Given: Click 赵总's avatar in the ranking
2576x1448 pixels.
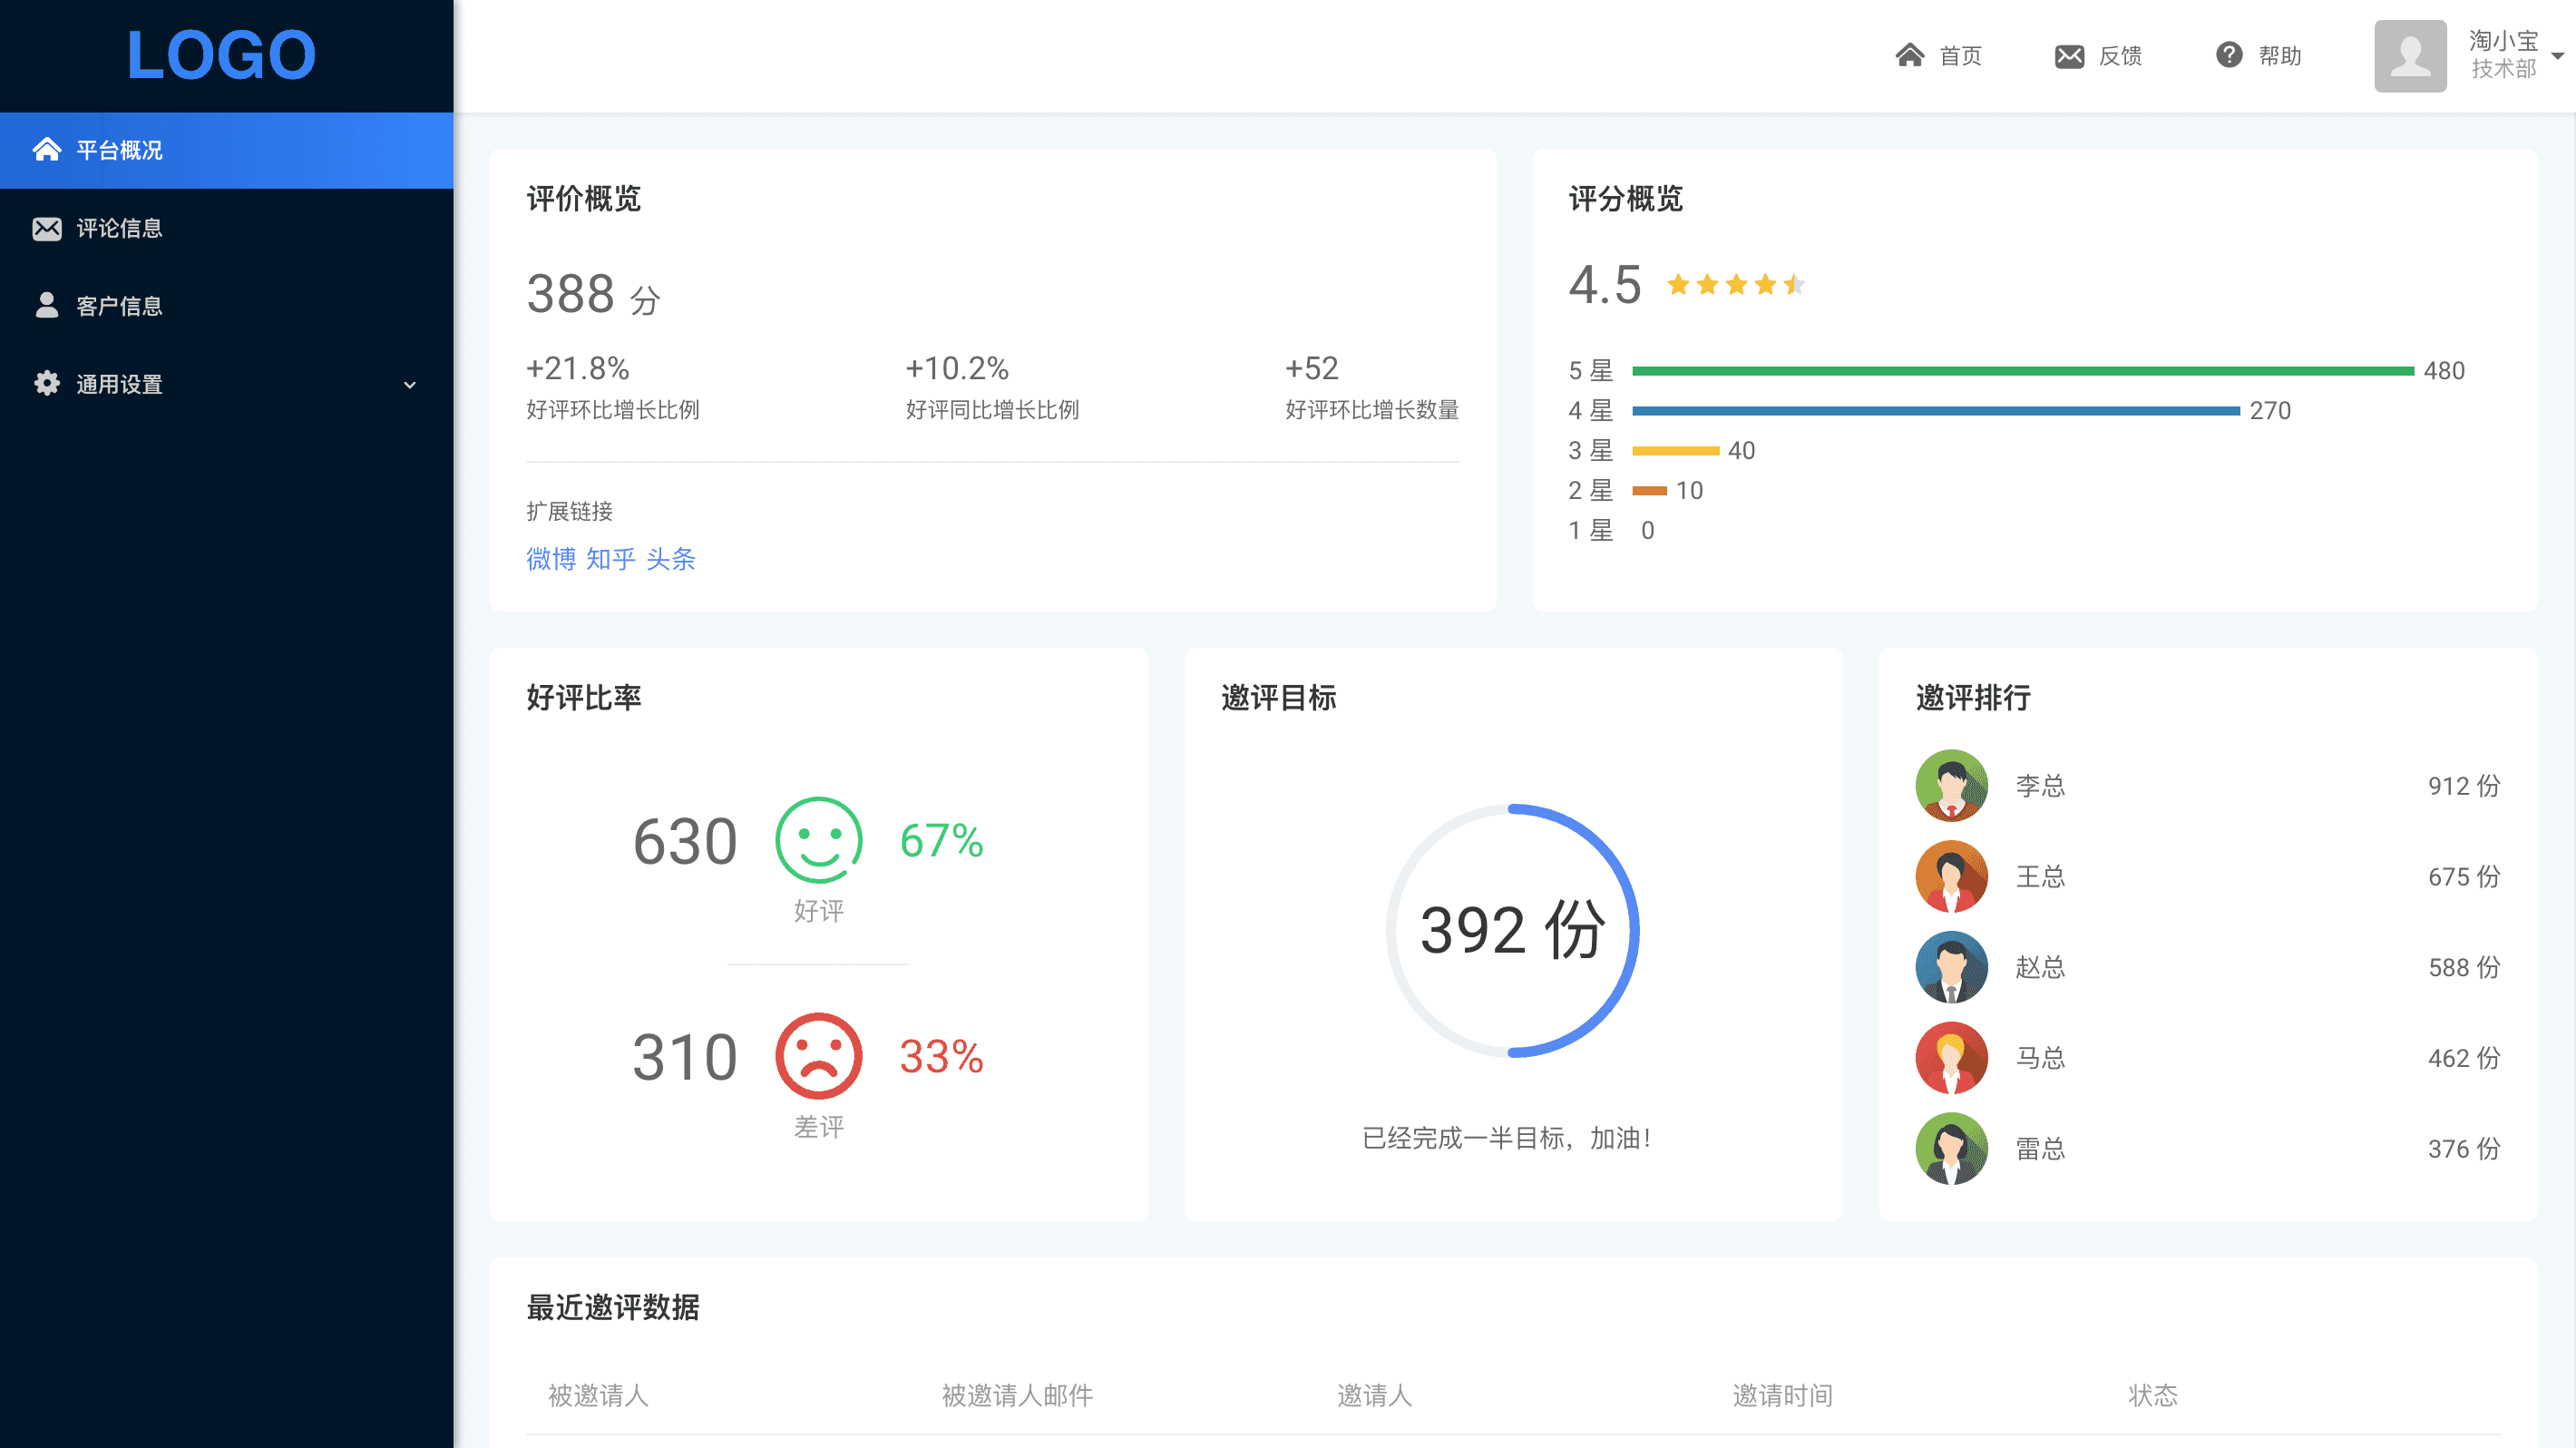Looking at the screenshot, I should 1951,967.
